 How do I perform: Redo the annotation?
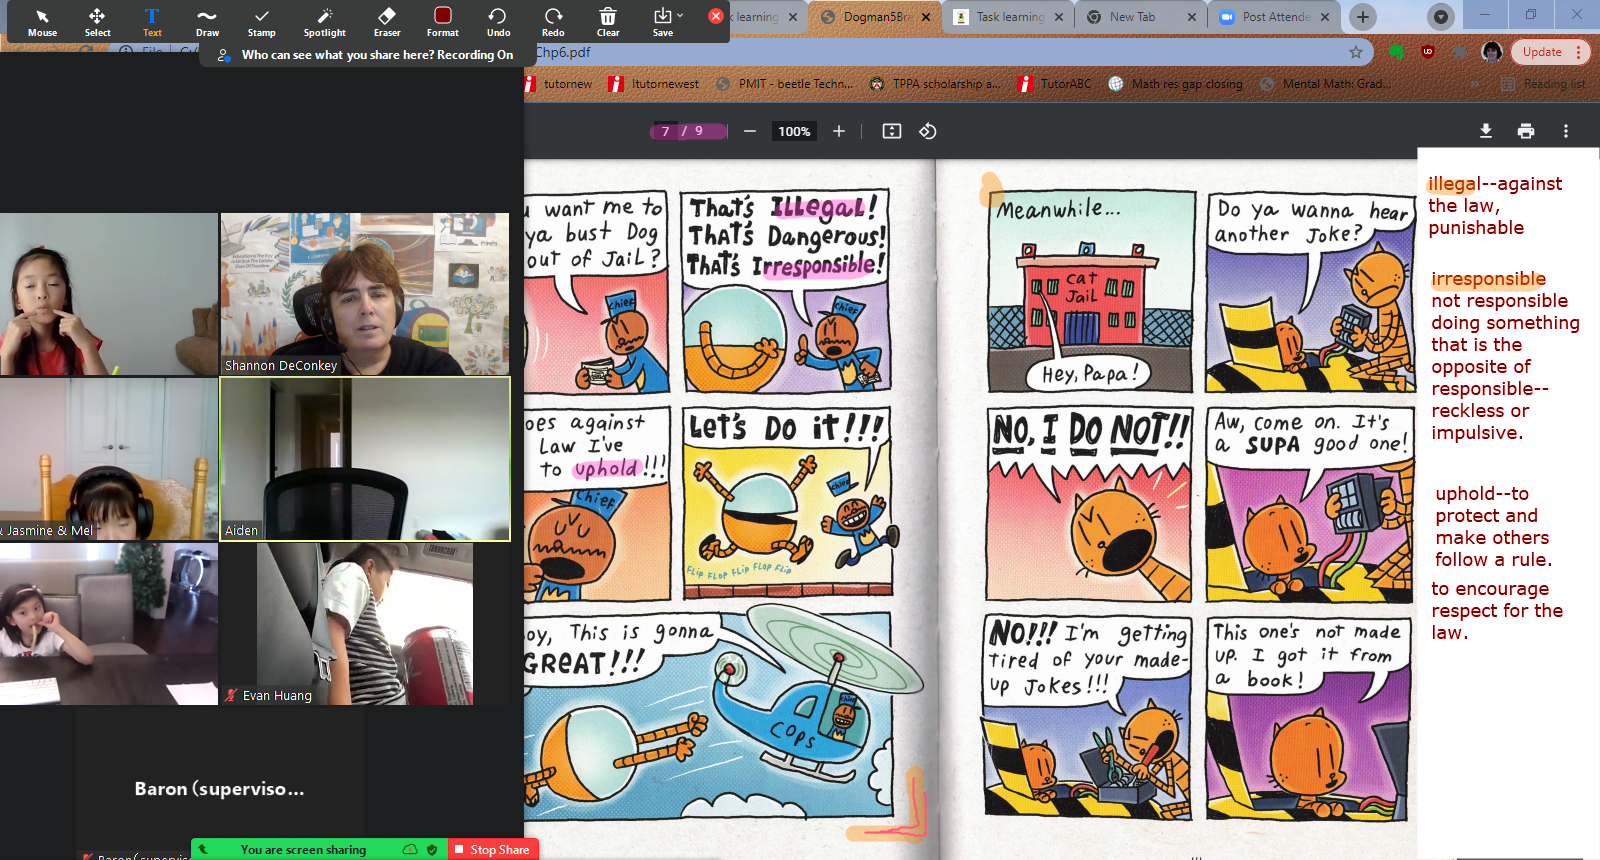pos(553,21)
